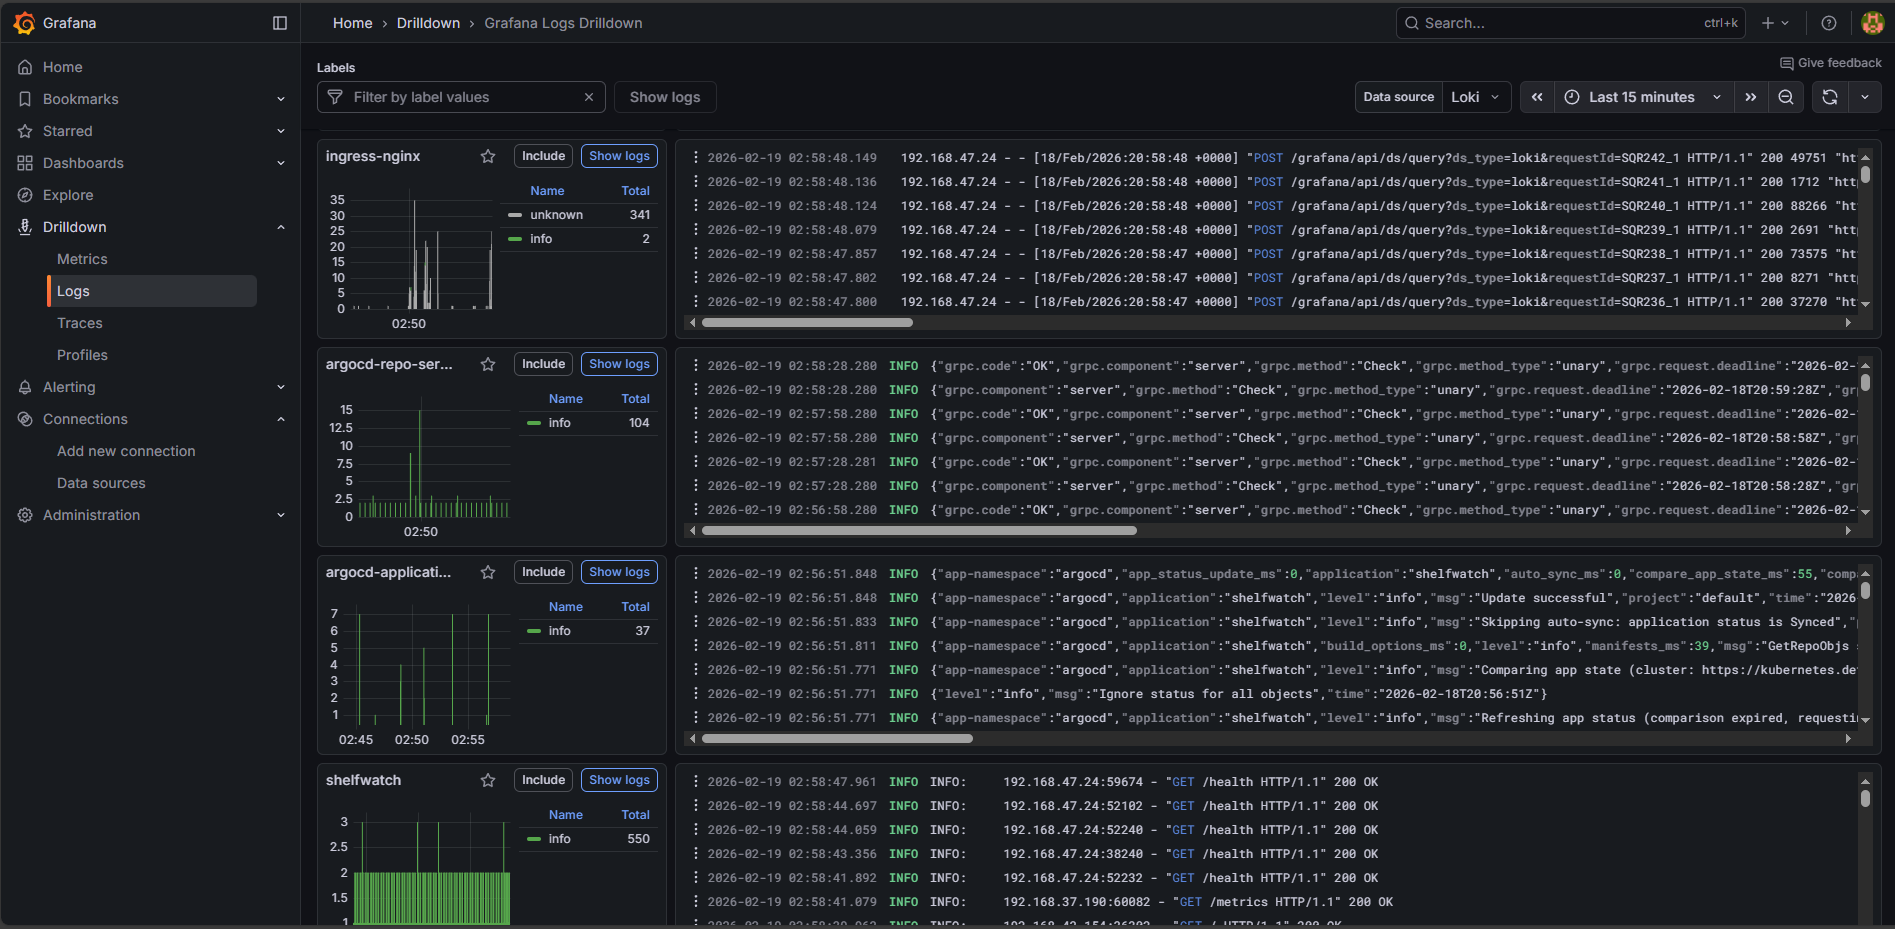
Task: Refresh the logs query
Action: pyautogui.click(x=1830, y=97)
